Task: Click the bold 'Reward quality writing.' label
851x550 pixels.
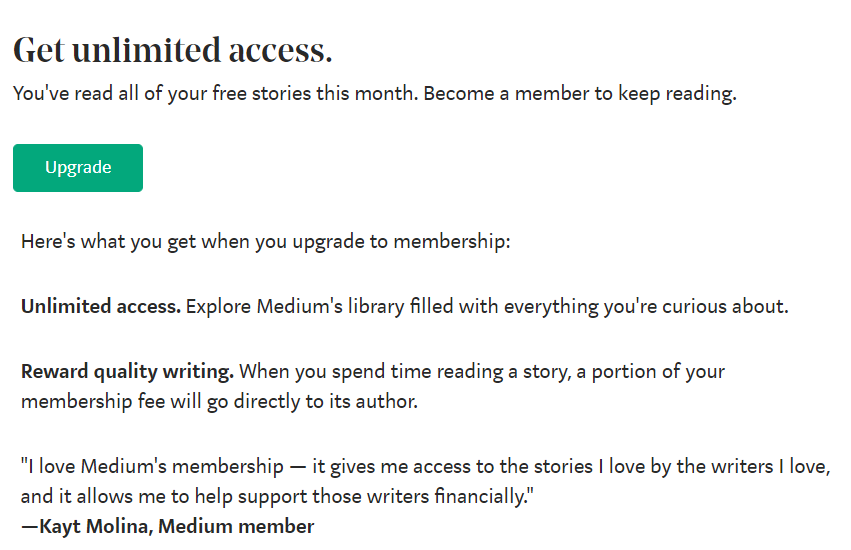Action: point(128,372)
